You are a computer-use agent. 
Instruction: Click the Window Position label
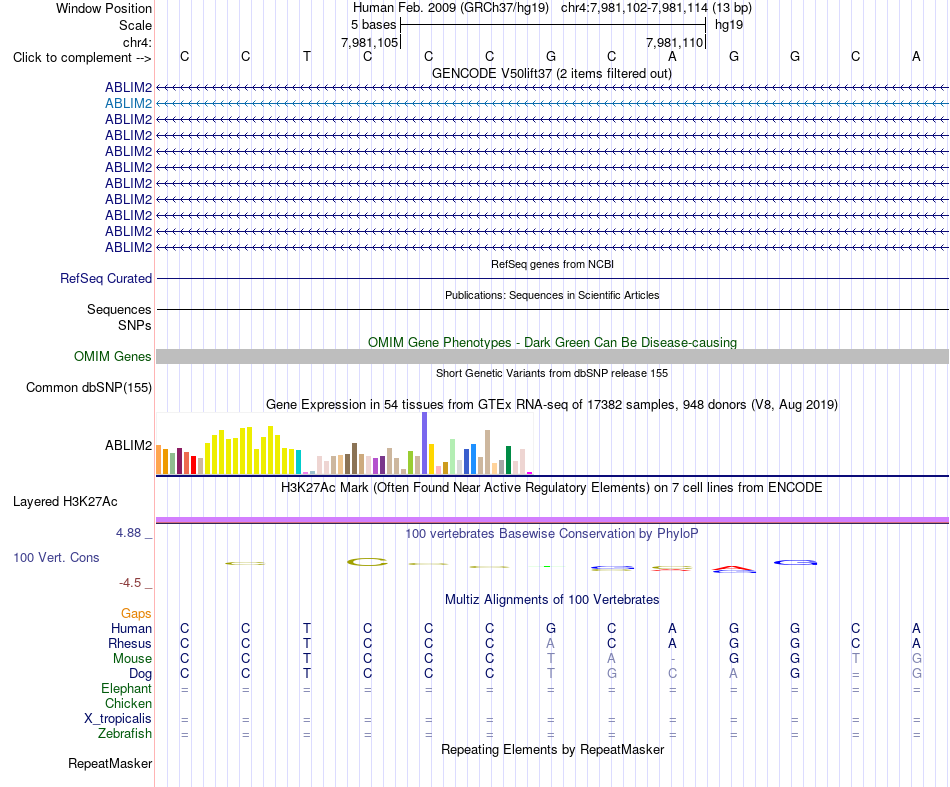(x=104, y=8)
